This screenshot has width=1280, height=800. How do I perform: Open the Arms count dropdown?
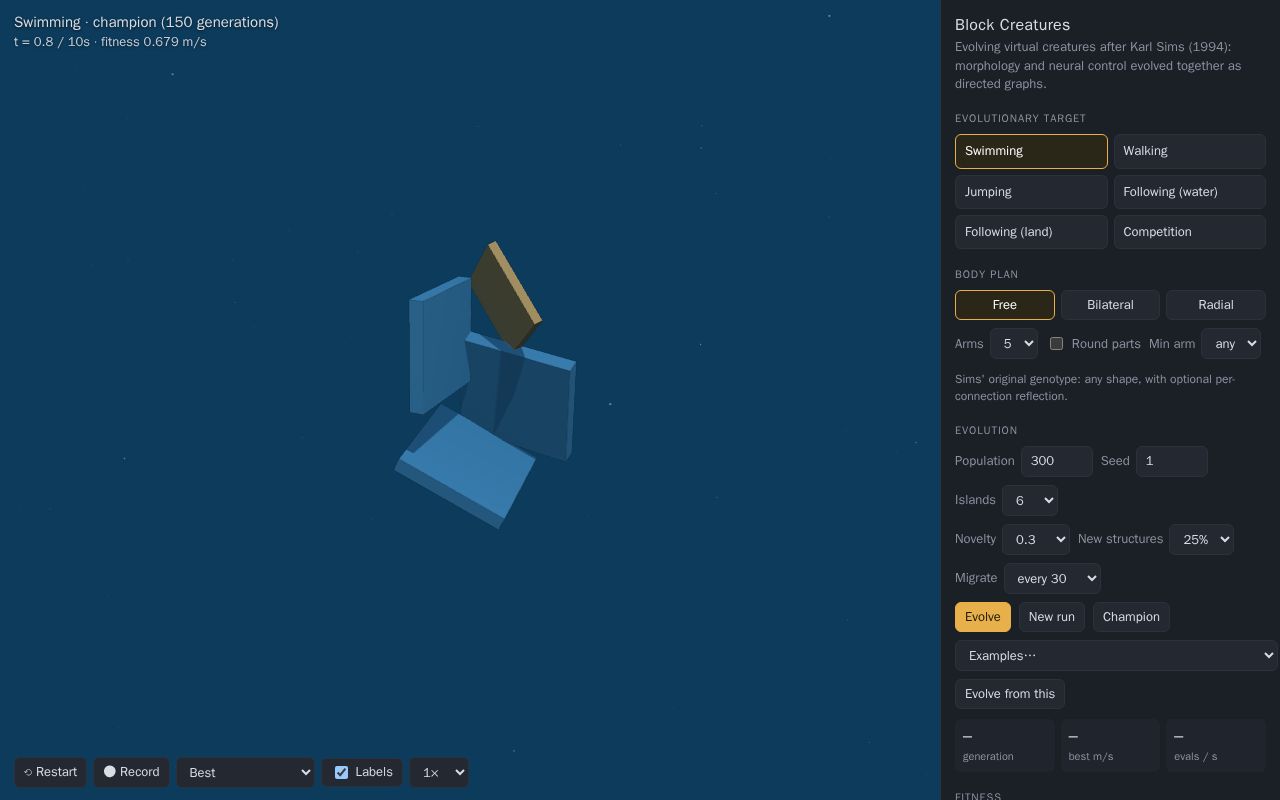(1014, 344)
